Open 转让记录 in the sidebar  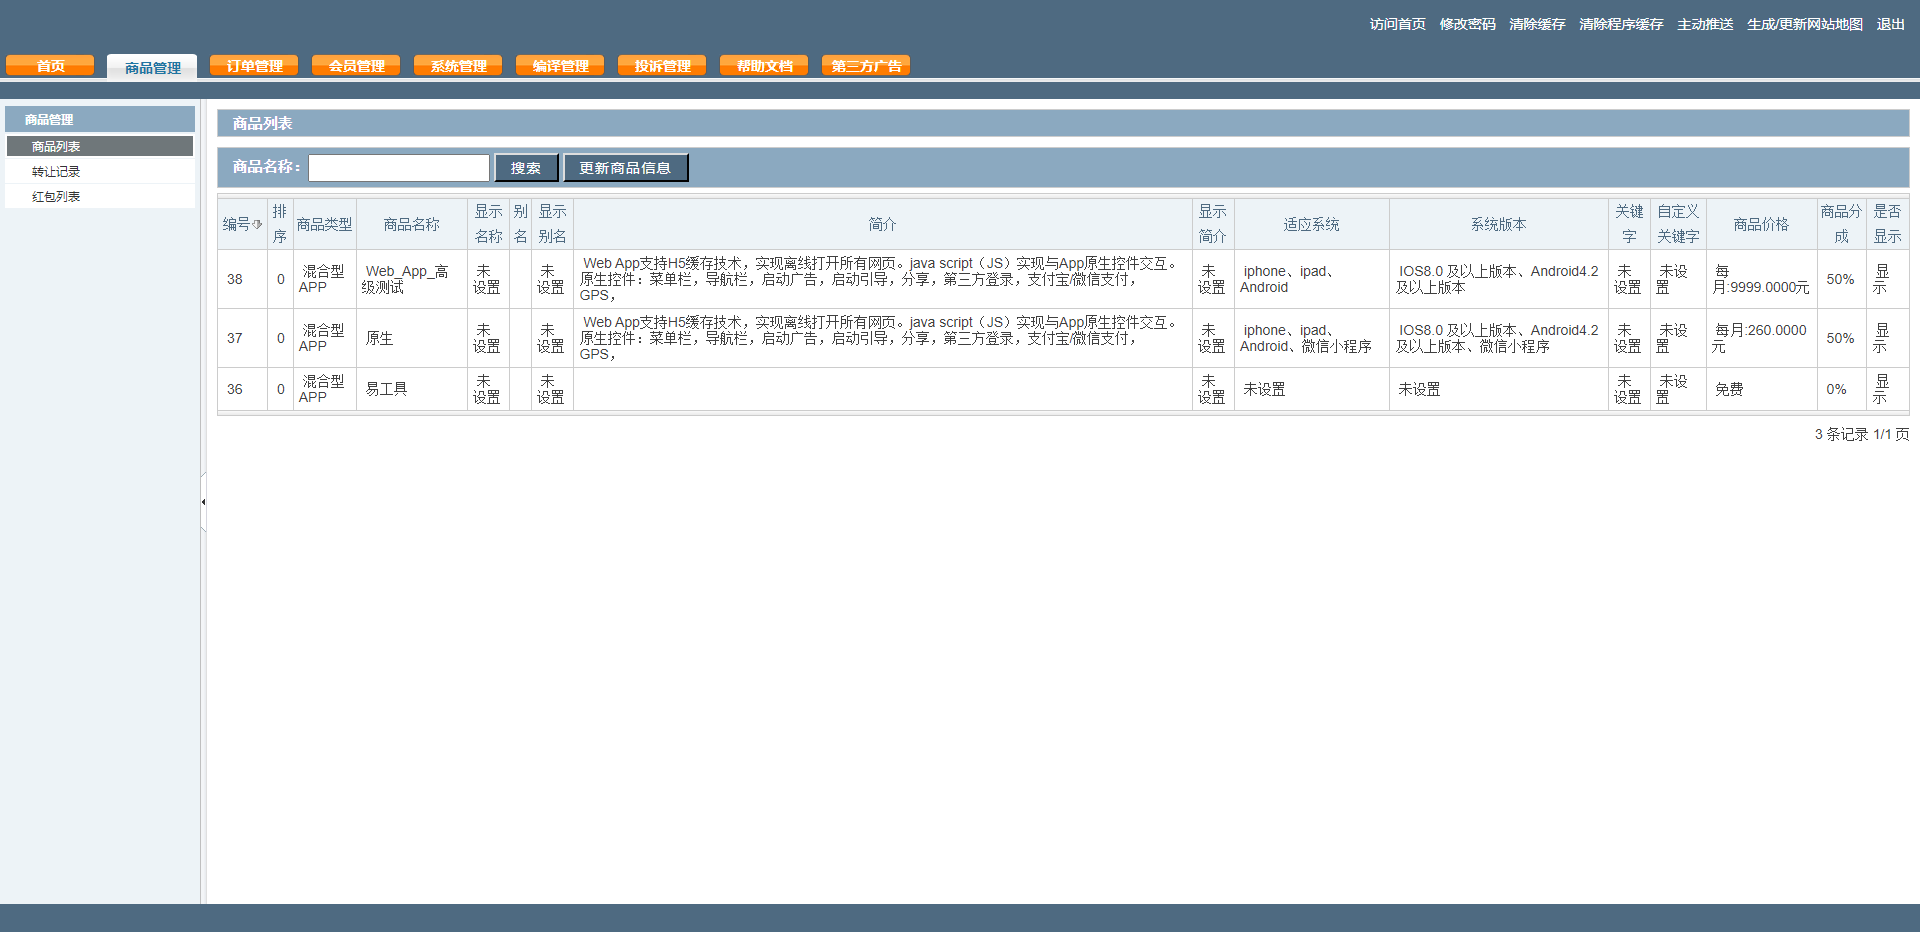point(56,172)
